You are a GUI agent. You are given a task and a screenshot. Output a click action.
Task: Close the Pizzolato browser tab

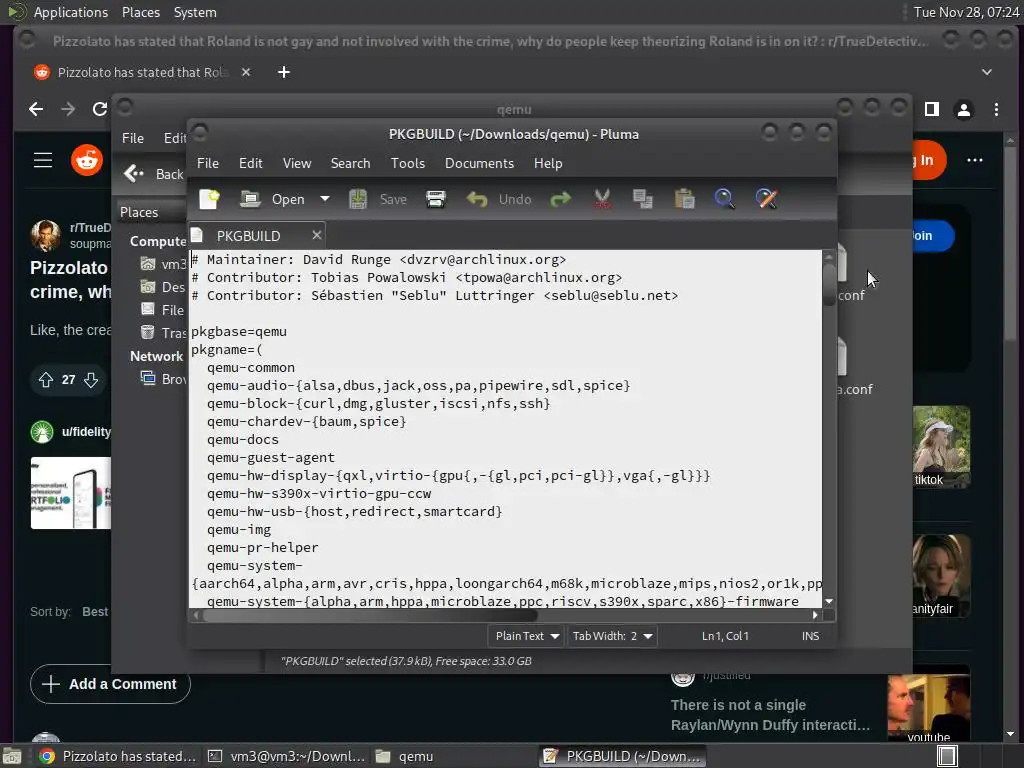coord(246,72)
